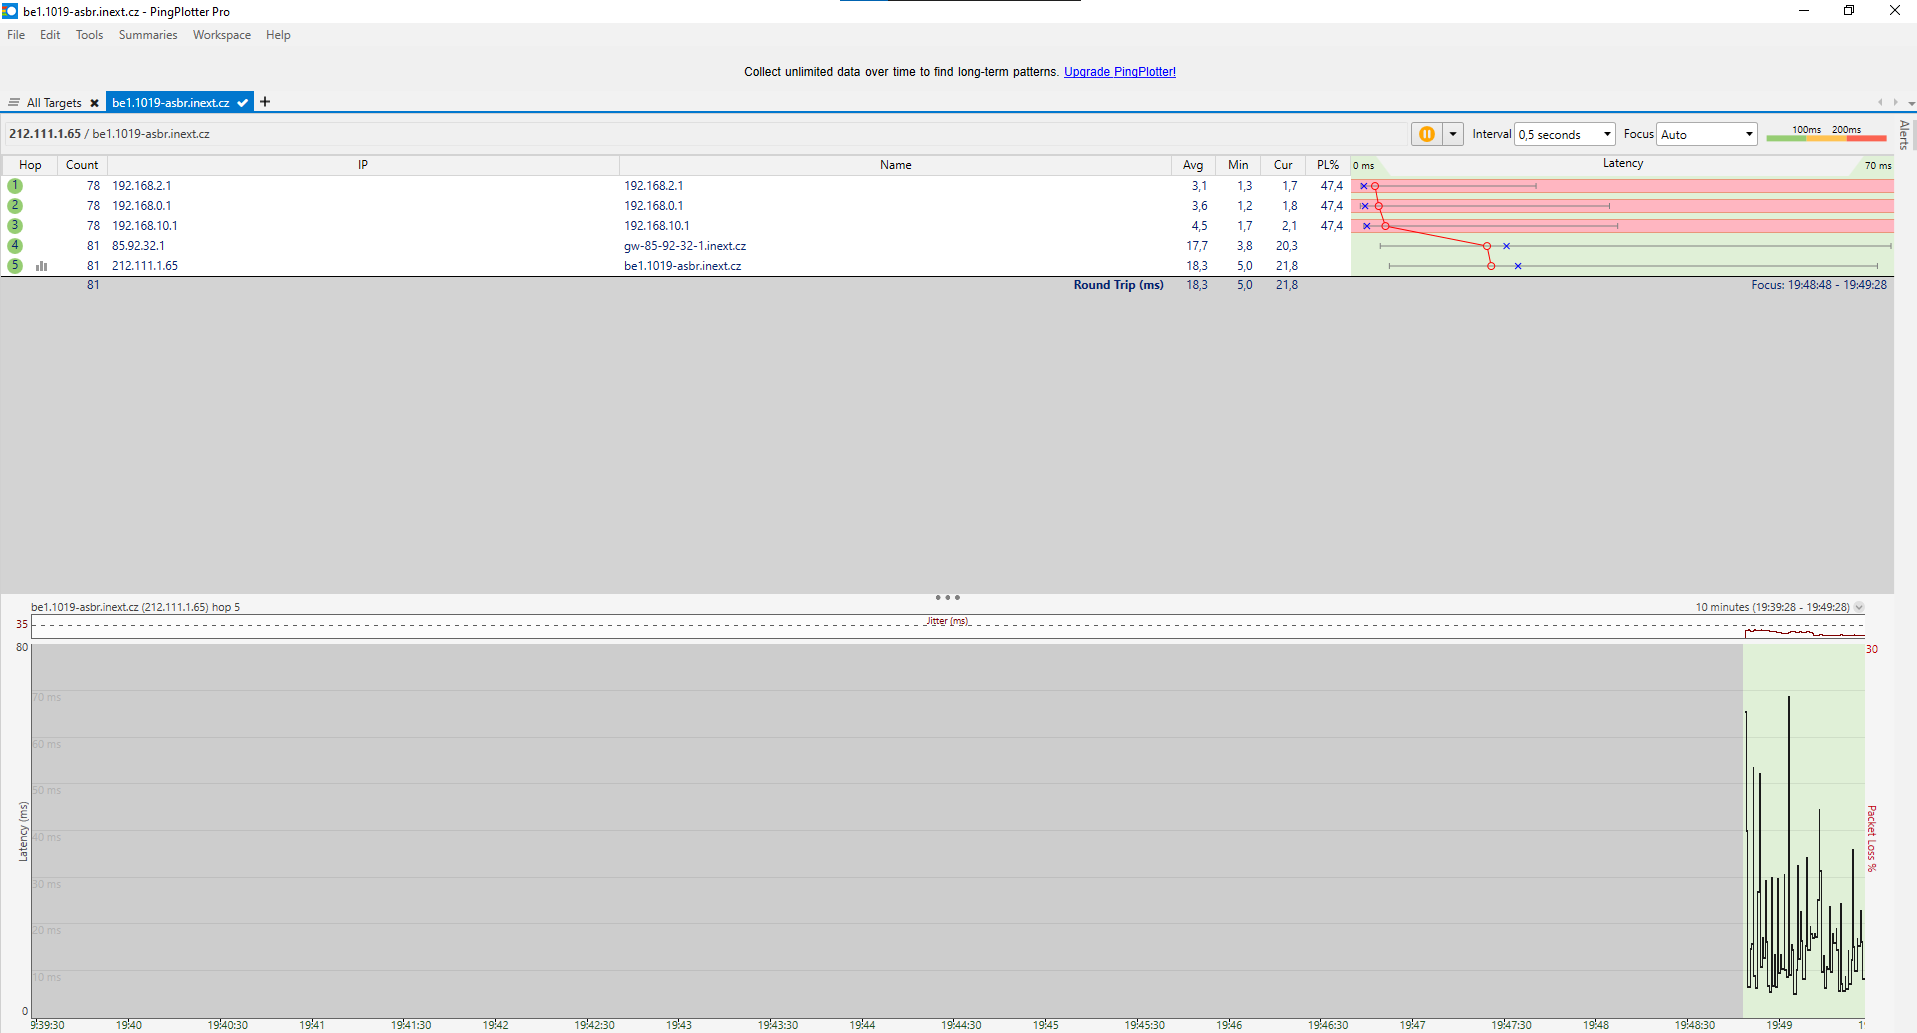Select the green hop 4 circle icon
Image resolution: width=1917 pixels, height=1033 pixels.
click(15, 246)
